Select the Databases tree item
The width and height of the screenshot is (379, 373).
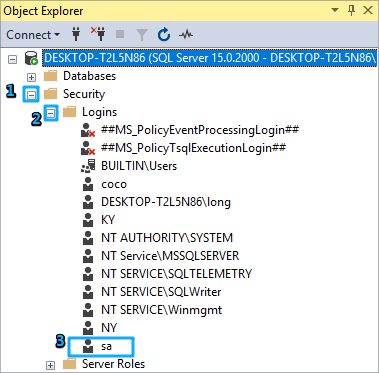[x=89, y=76]
